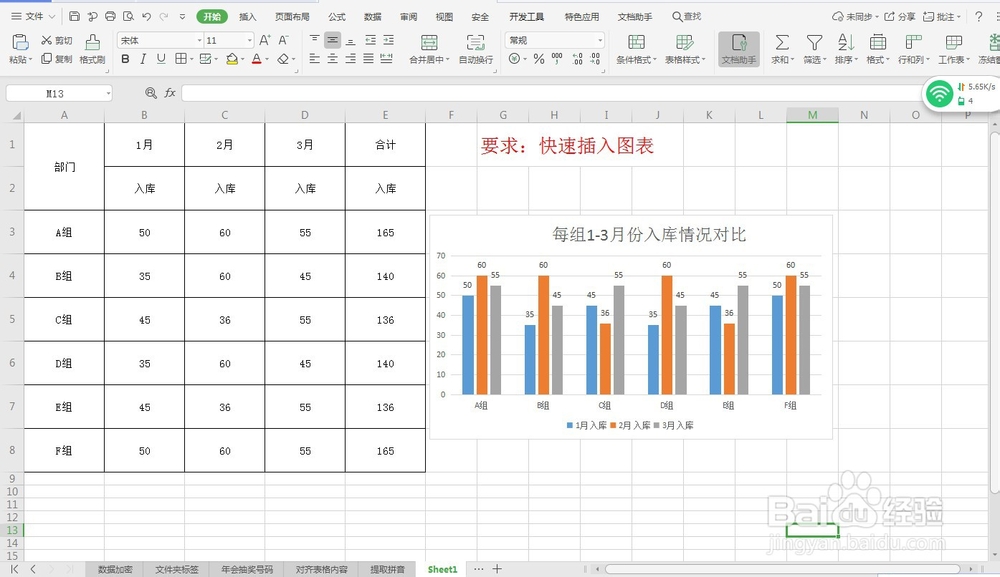Open the font name dropdown (宋体)
Viewport: 1000px width, 577px height.
[199, 40]
